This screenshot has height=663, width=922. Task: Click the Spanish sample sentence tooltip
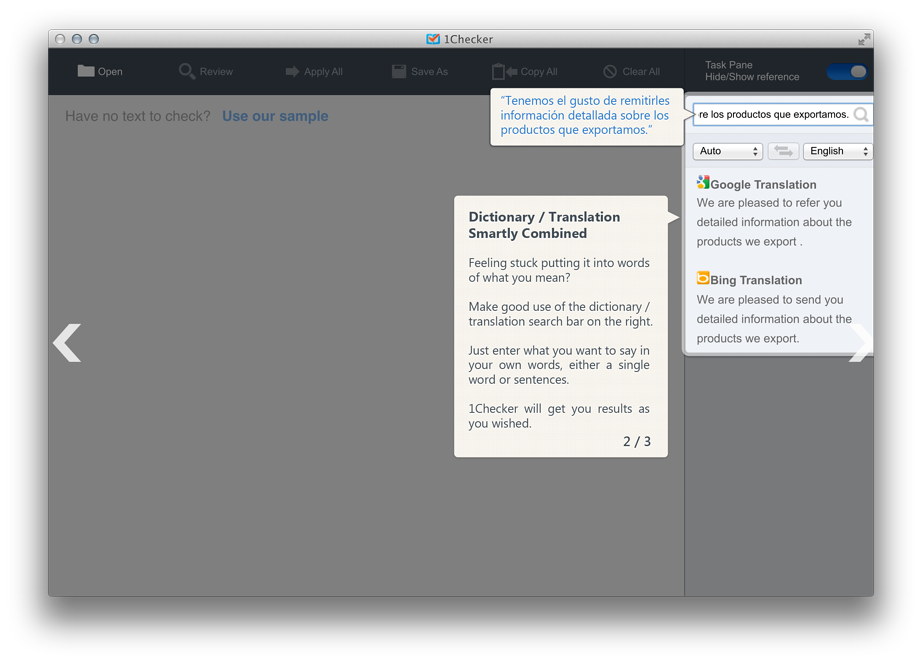click(586, 116)
